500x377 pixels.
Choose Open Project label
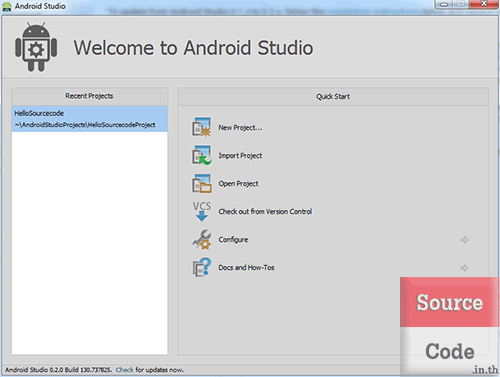[x=238, y=184]
